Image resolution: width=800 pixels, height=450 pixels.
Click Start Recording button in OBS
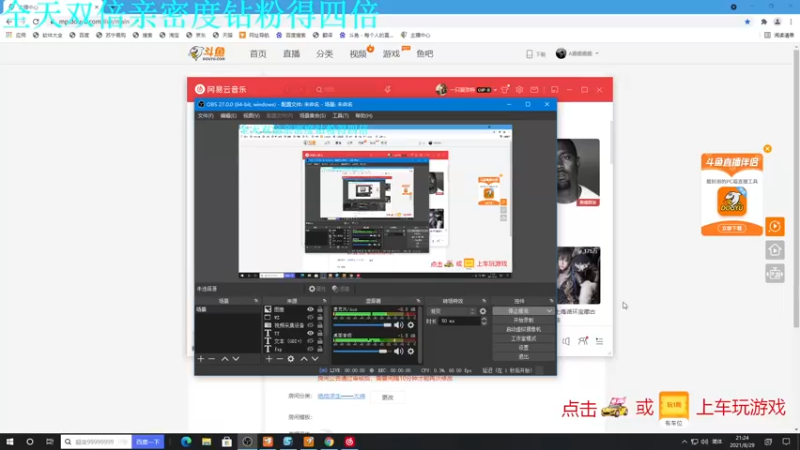click(x=523, y=320)
